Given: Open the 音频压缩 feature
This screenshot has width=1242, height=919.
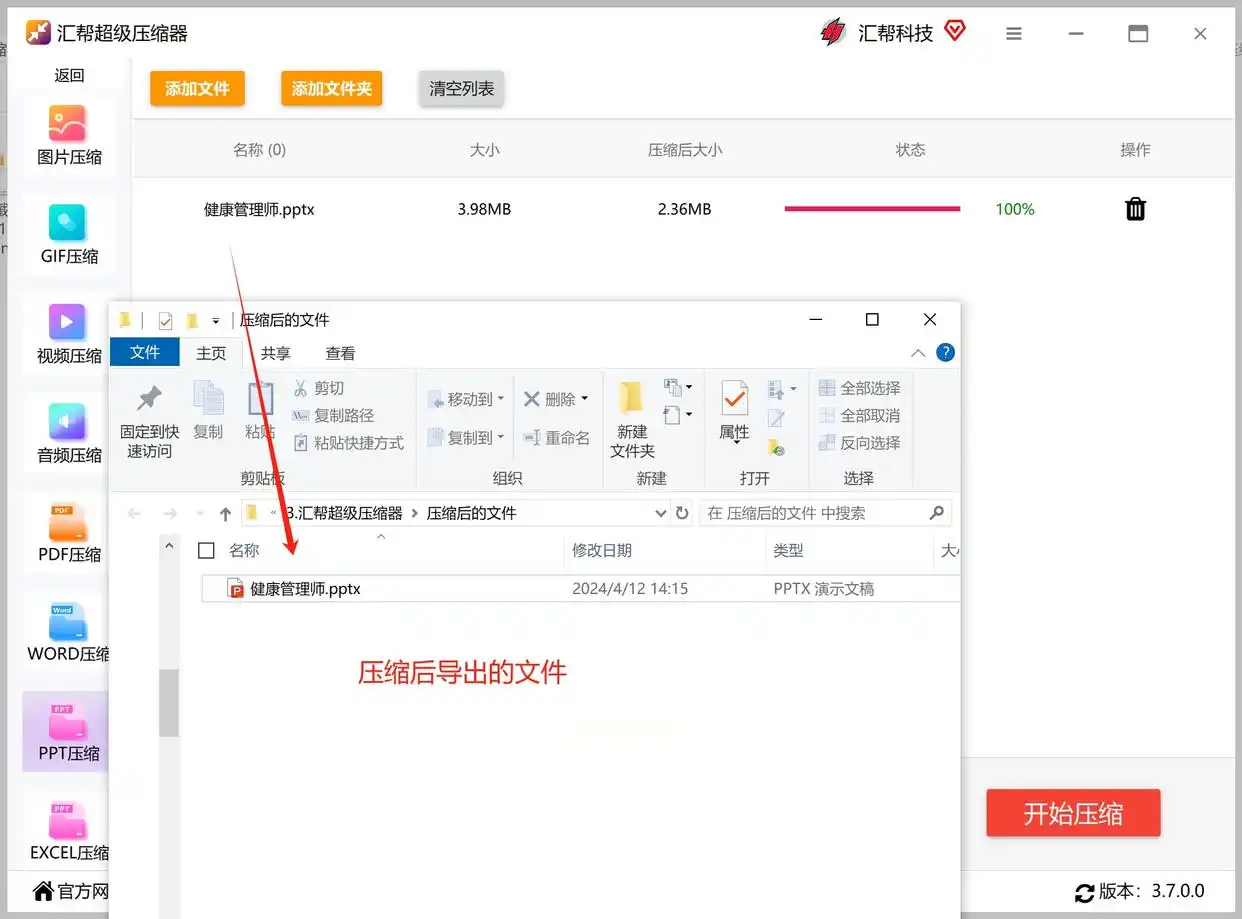Looking at the screenshot, I should [67, 432].
